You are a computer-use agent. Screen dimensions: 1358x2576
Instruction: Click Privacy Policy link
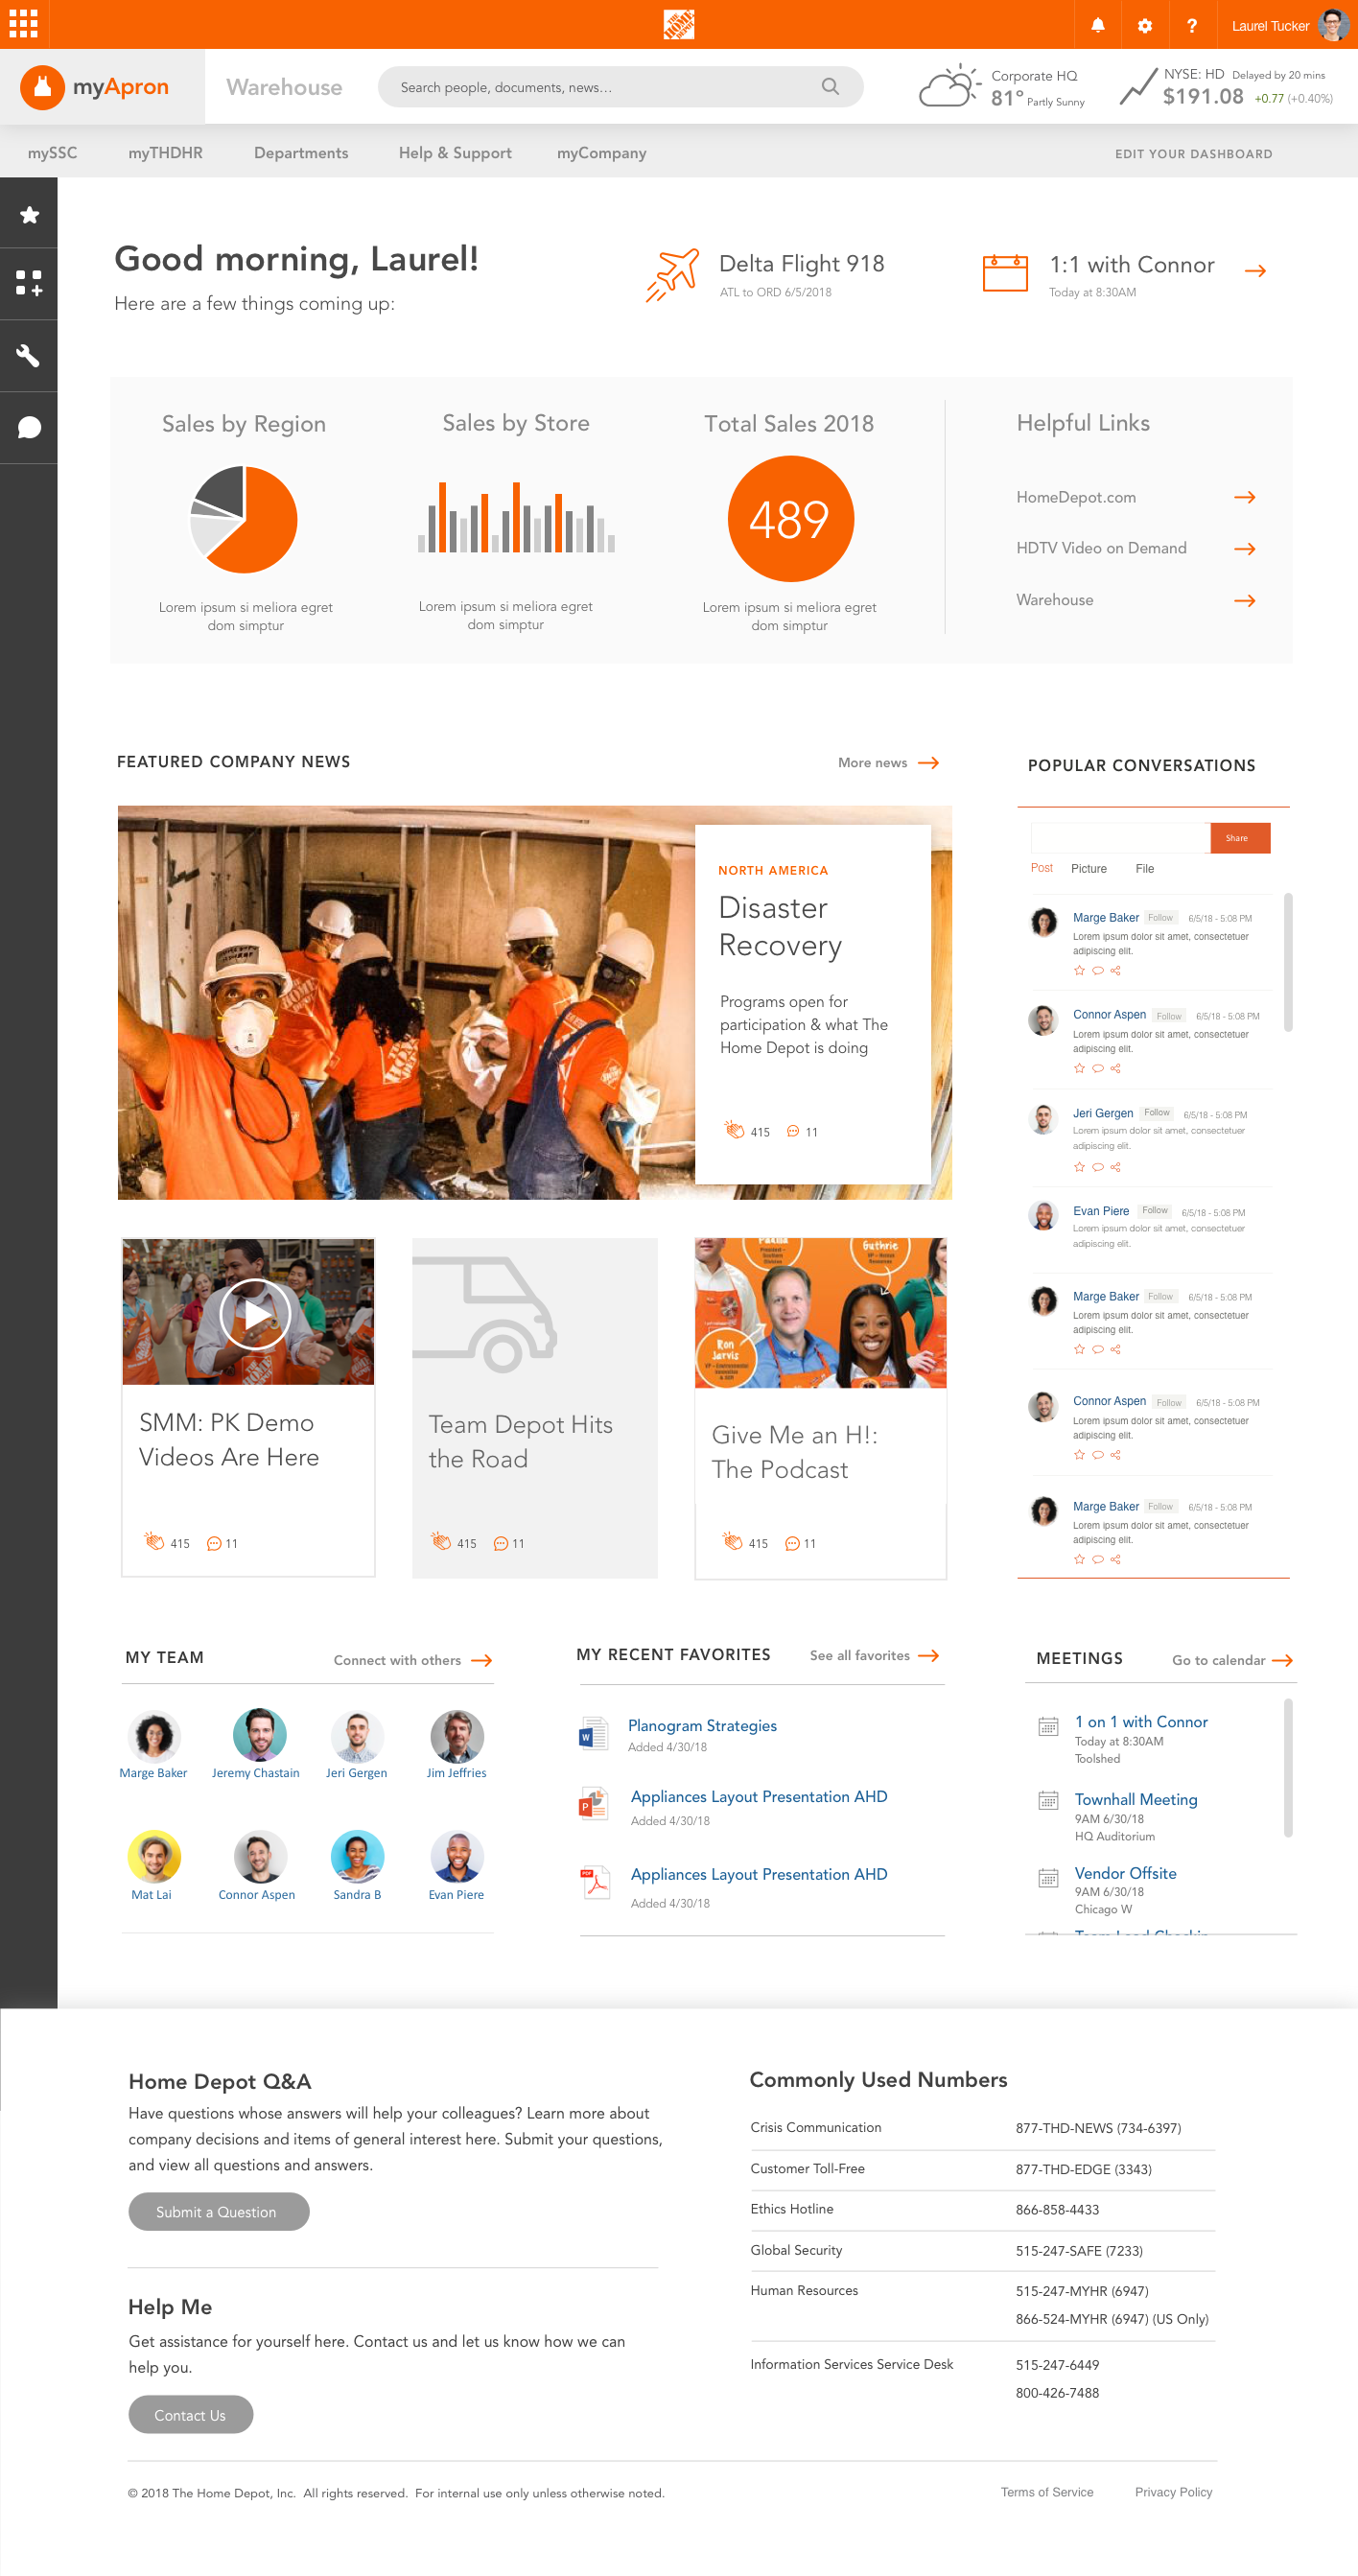point(1173,2491)
